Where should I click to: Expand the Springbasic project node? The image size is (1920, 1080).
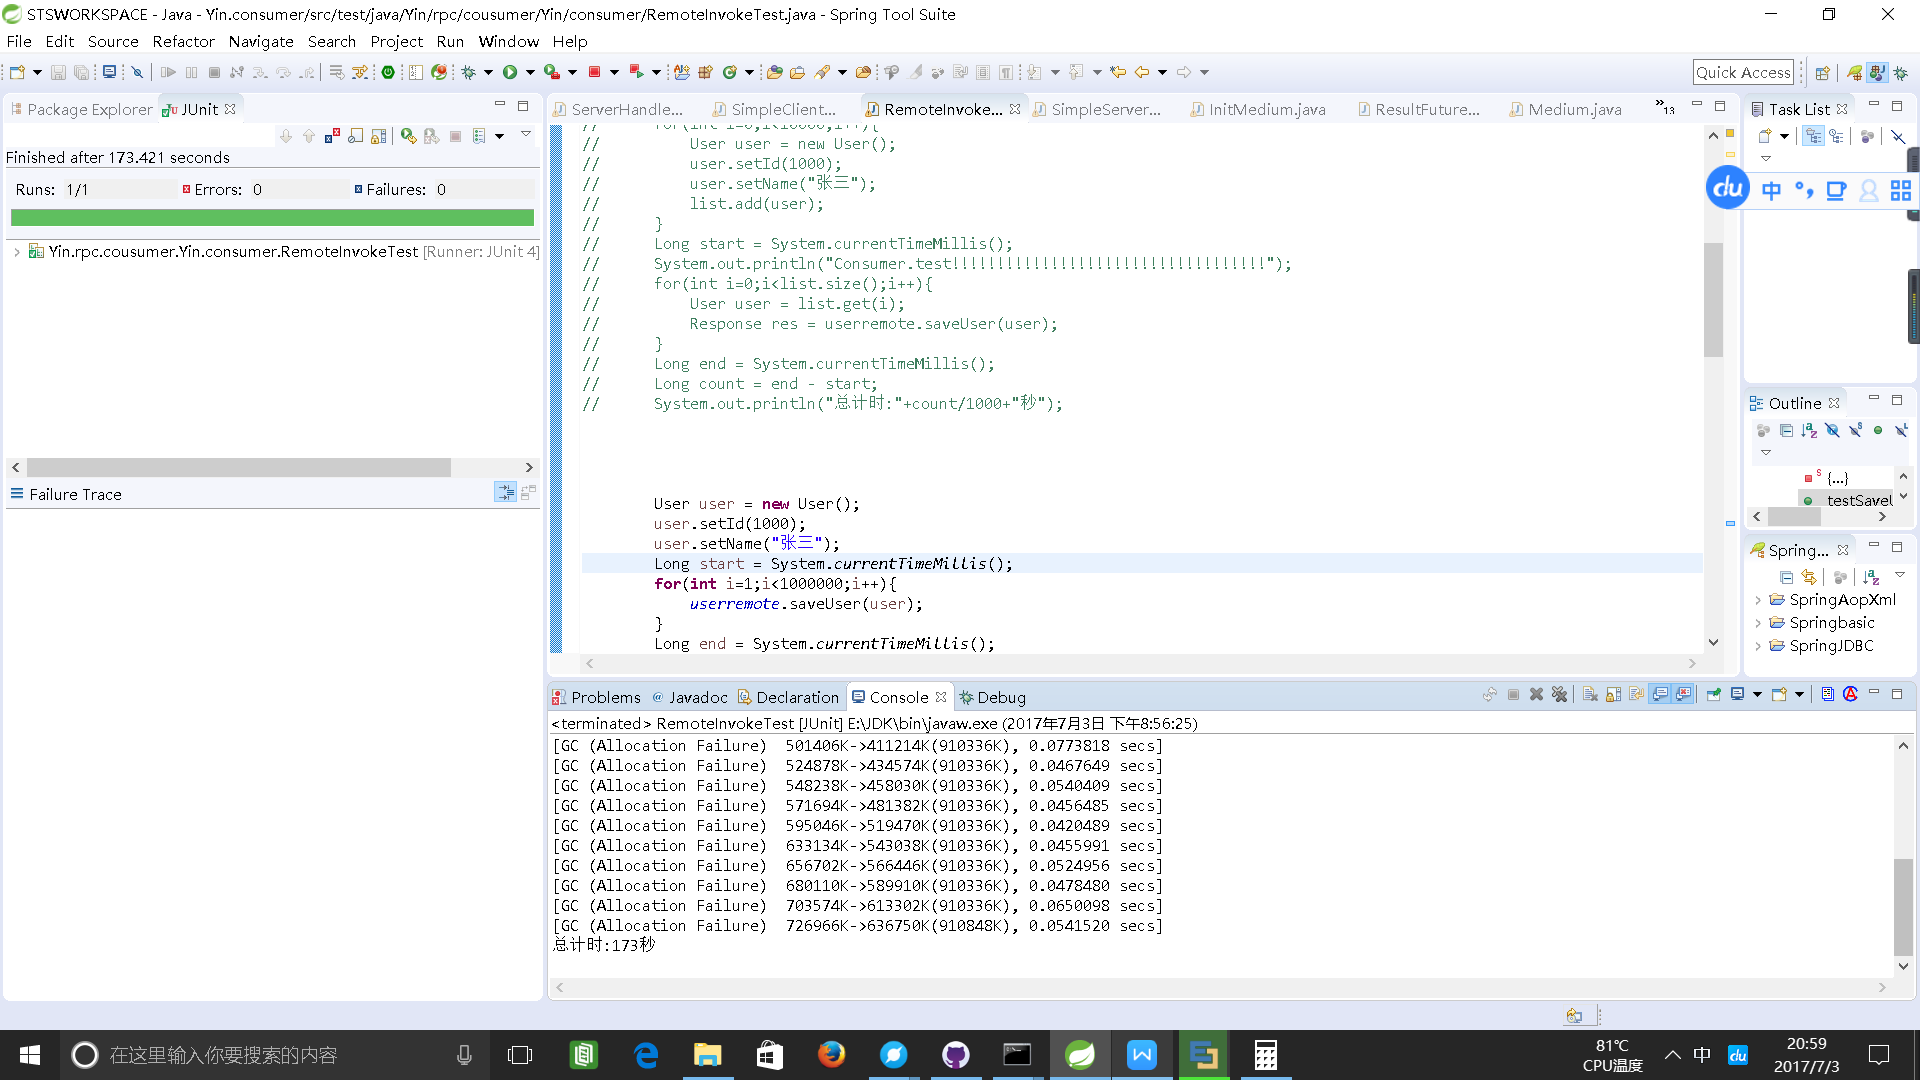tap(1758, 623)
